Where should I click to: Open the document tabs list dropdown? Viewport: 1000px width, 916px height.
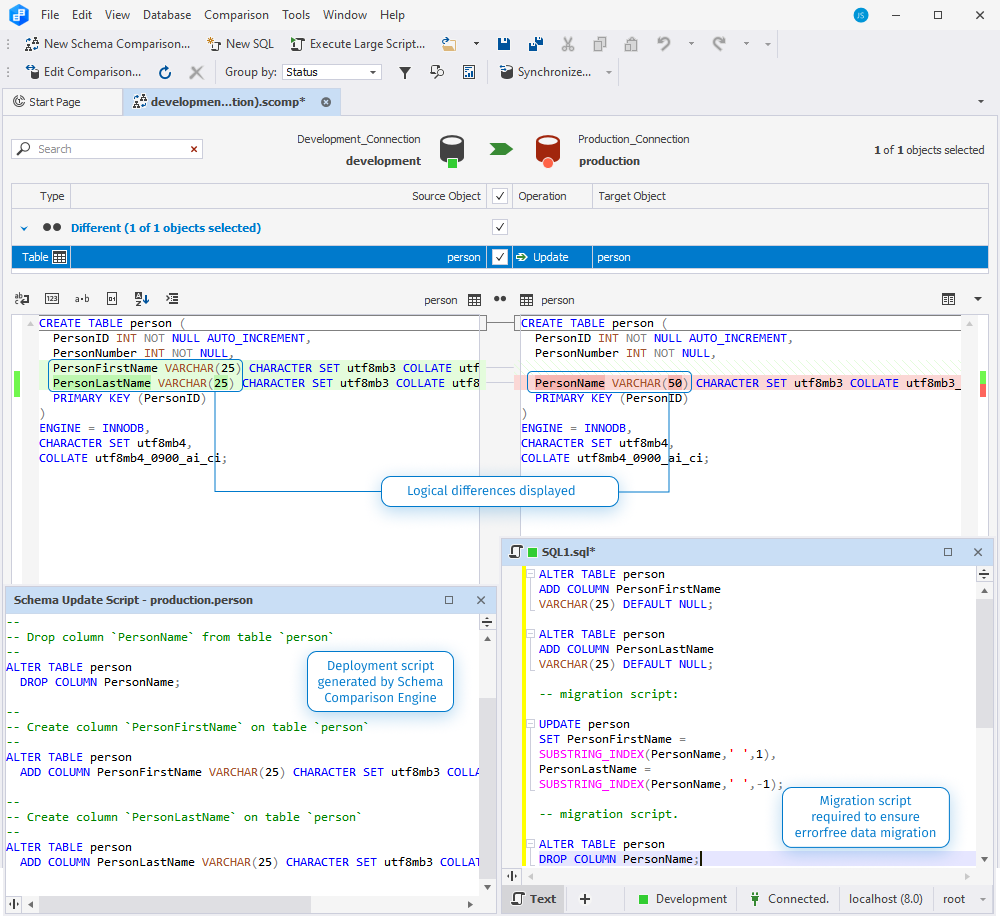click(x=981, y=102)
